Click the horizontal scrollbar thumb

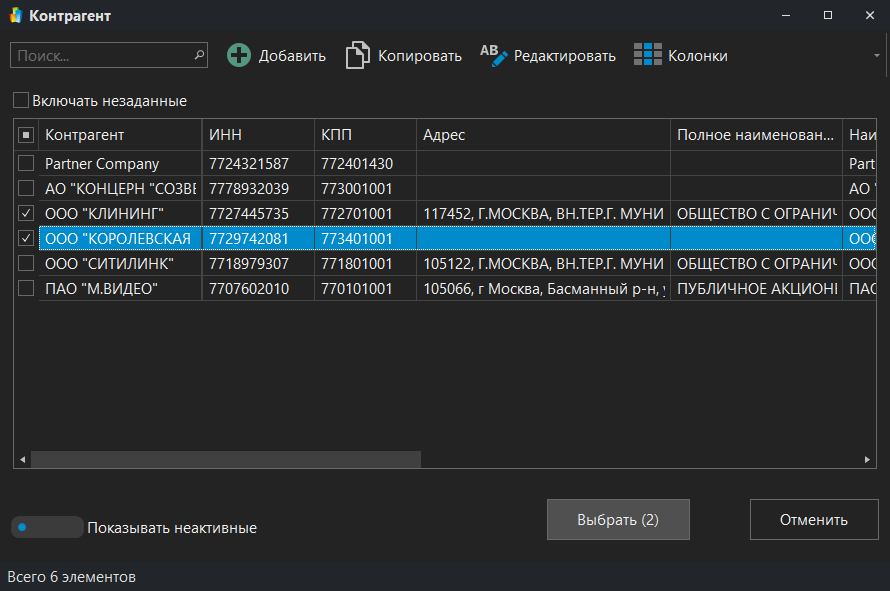click(225, 459)
